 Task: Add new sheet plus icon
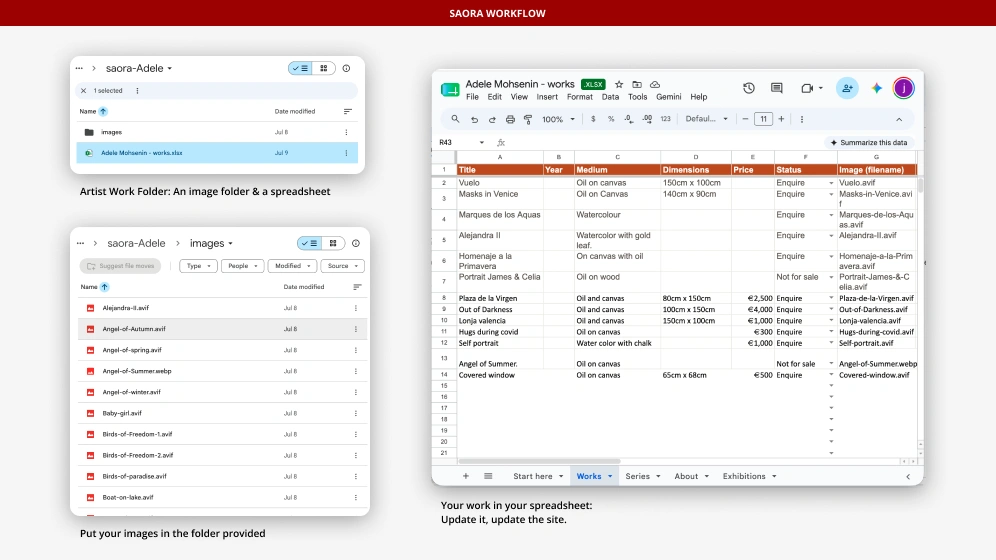[466, 476]
